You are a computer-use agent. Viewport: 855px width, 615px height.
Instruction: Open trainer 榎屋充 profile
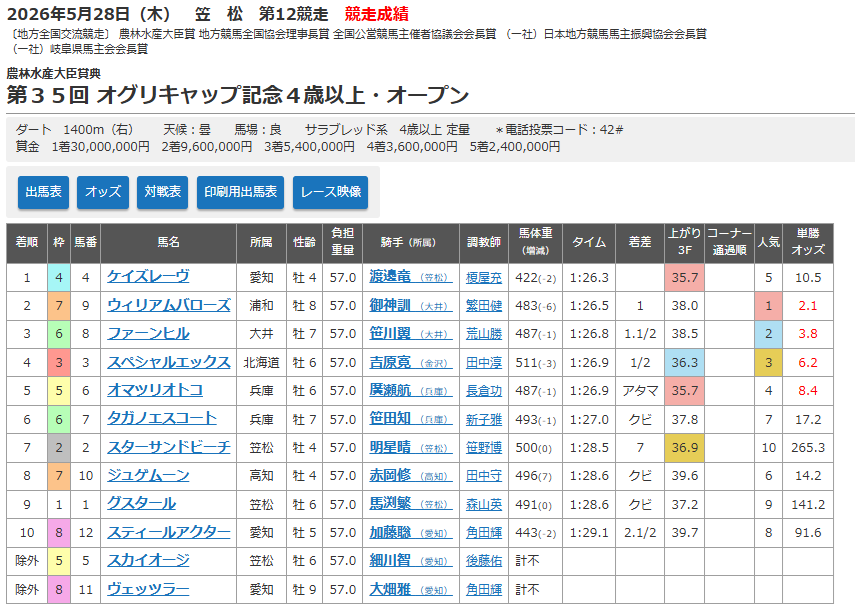[x=484, y=278]
